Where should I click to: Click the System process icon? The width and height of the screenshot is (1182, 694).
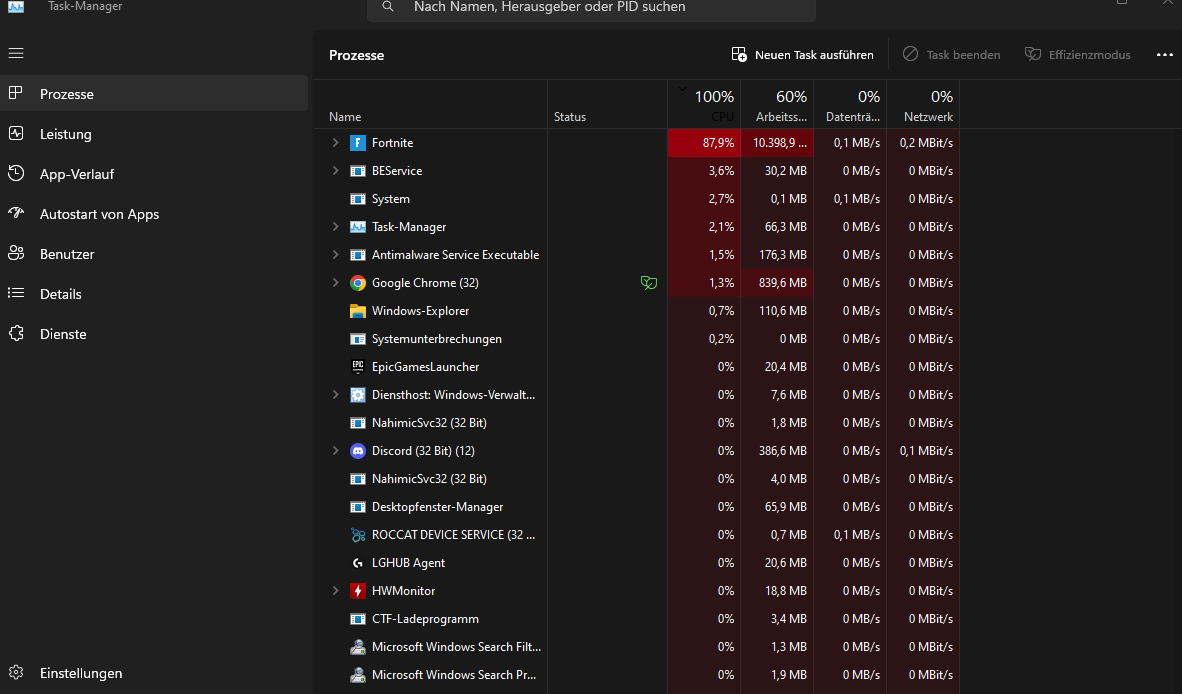click(358, 199)
